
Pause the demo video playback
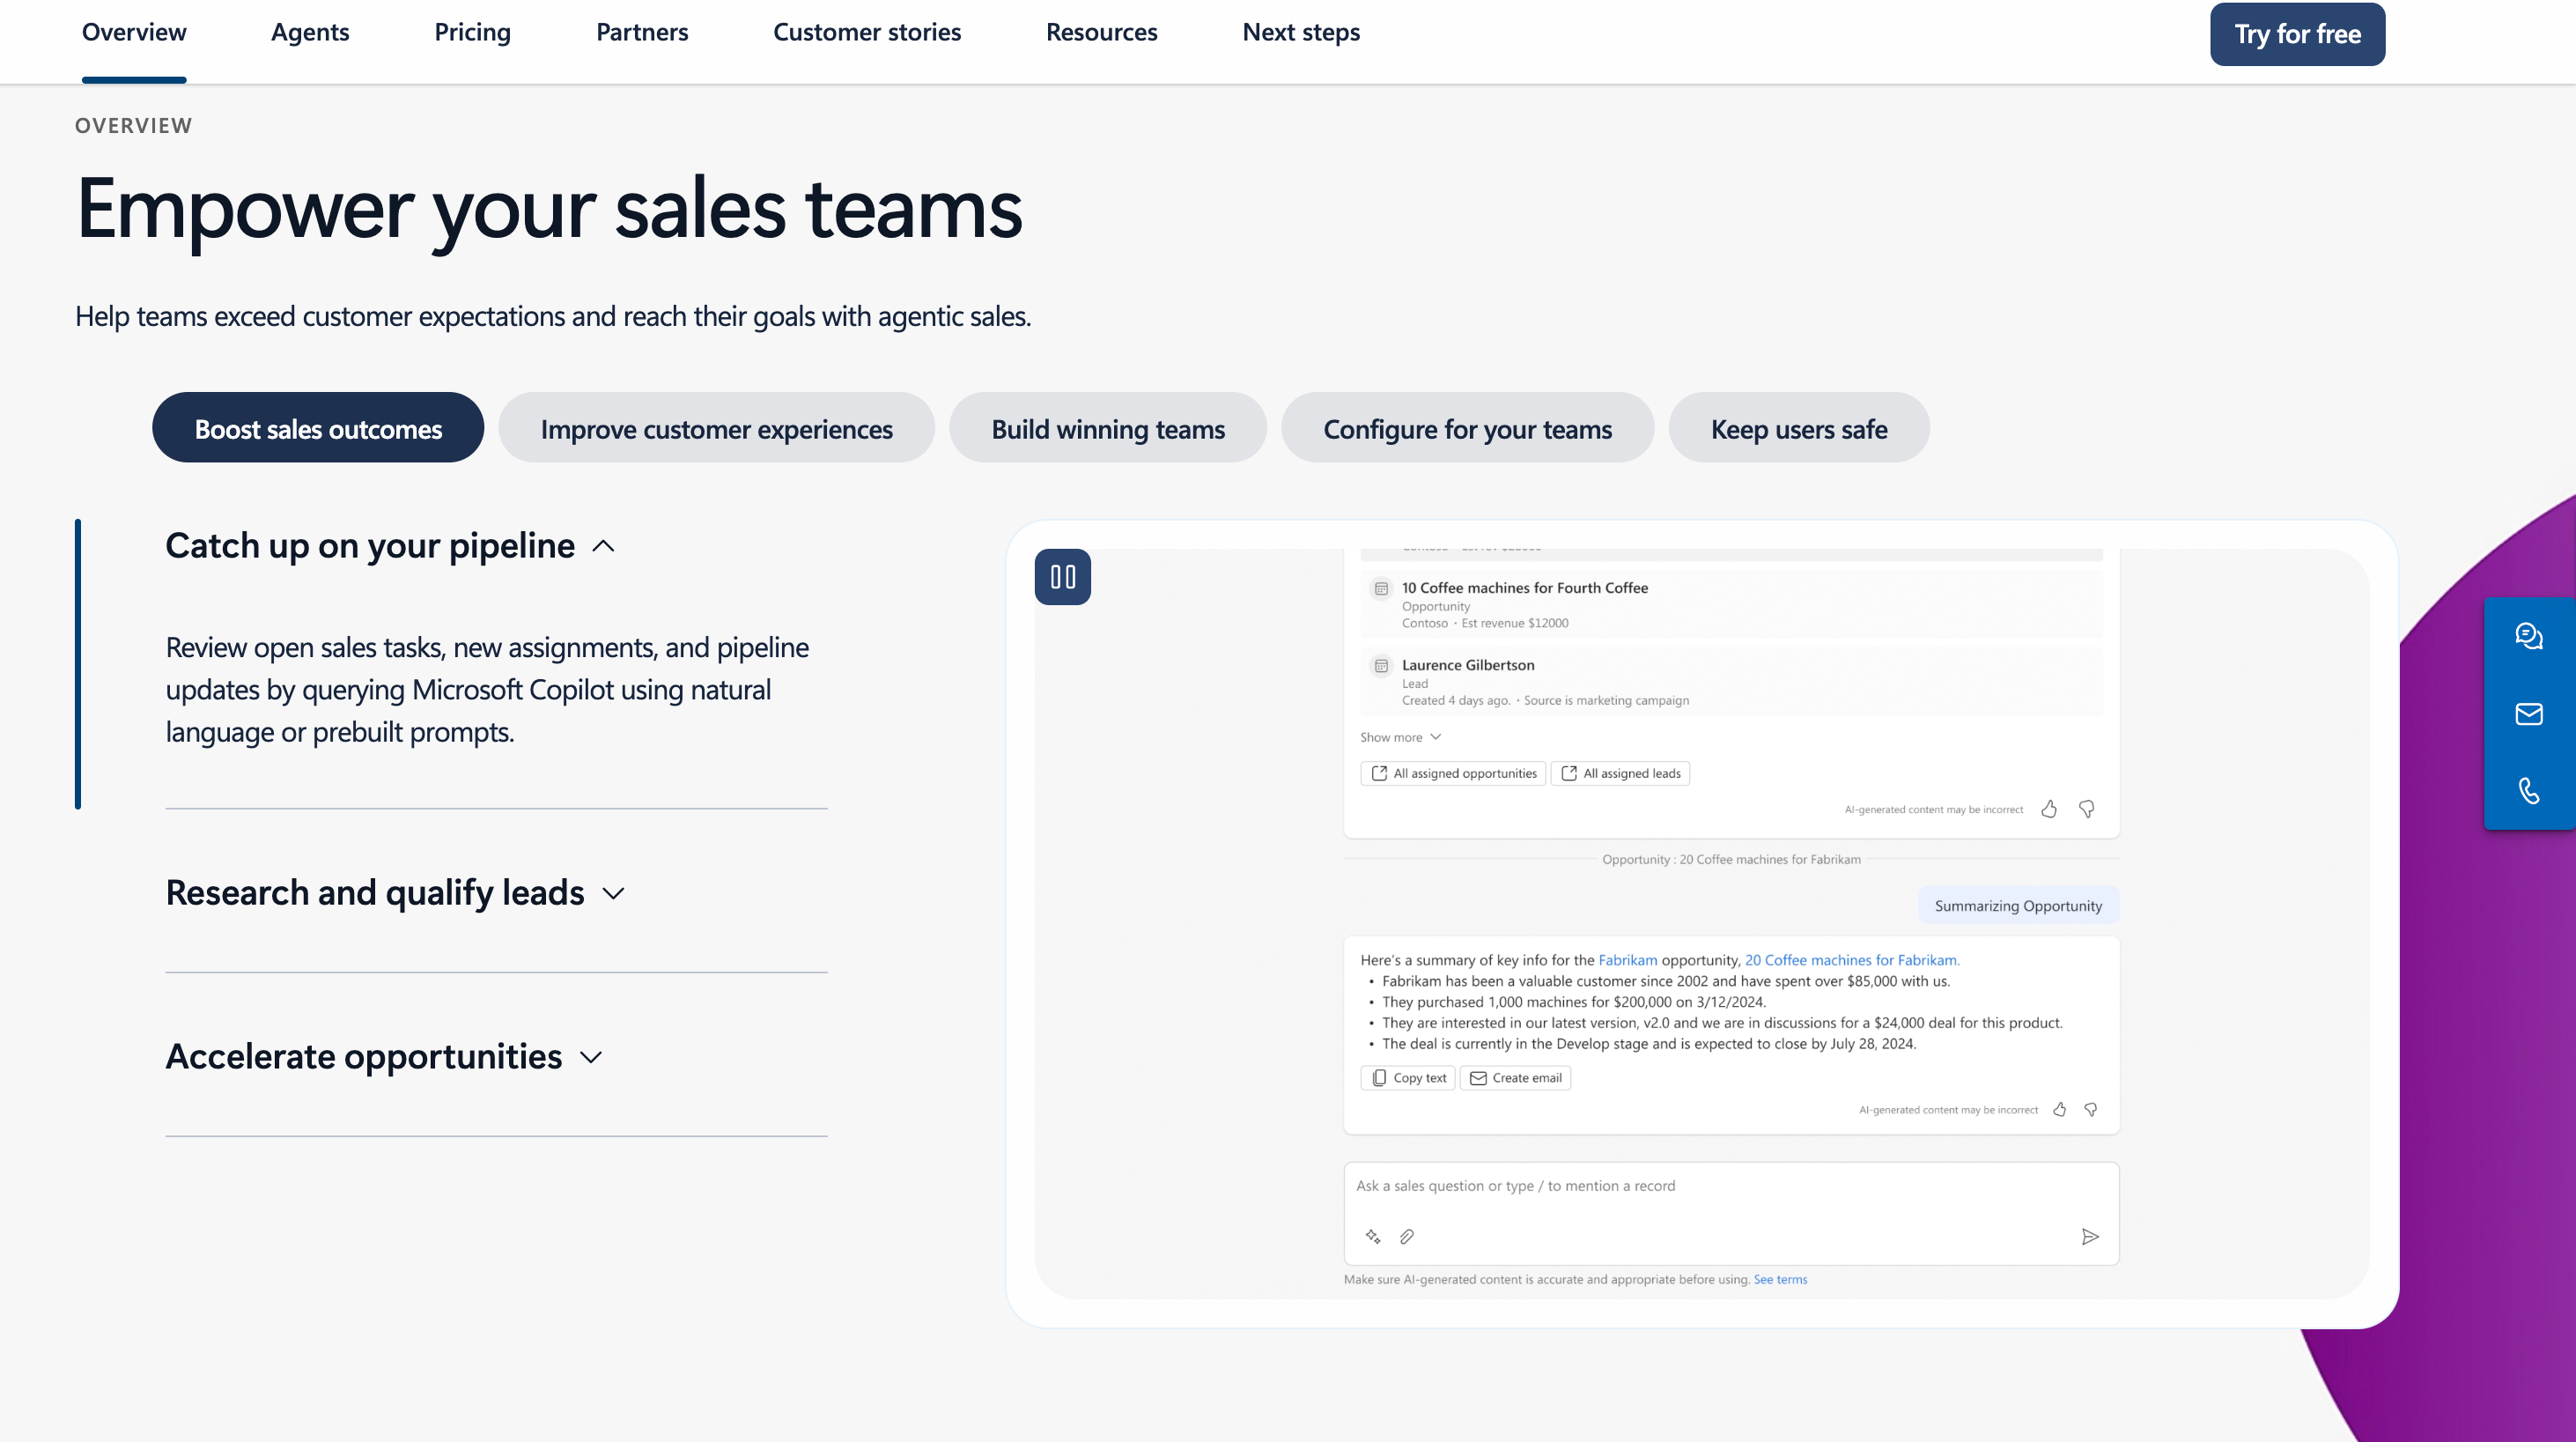(x=1063, y=576)
